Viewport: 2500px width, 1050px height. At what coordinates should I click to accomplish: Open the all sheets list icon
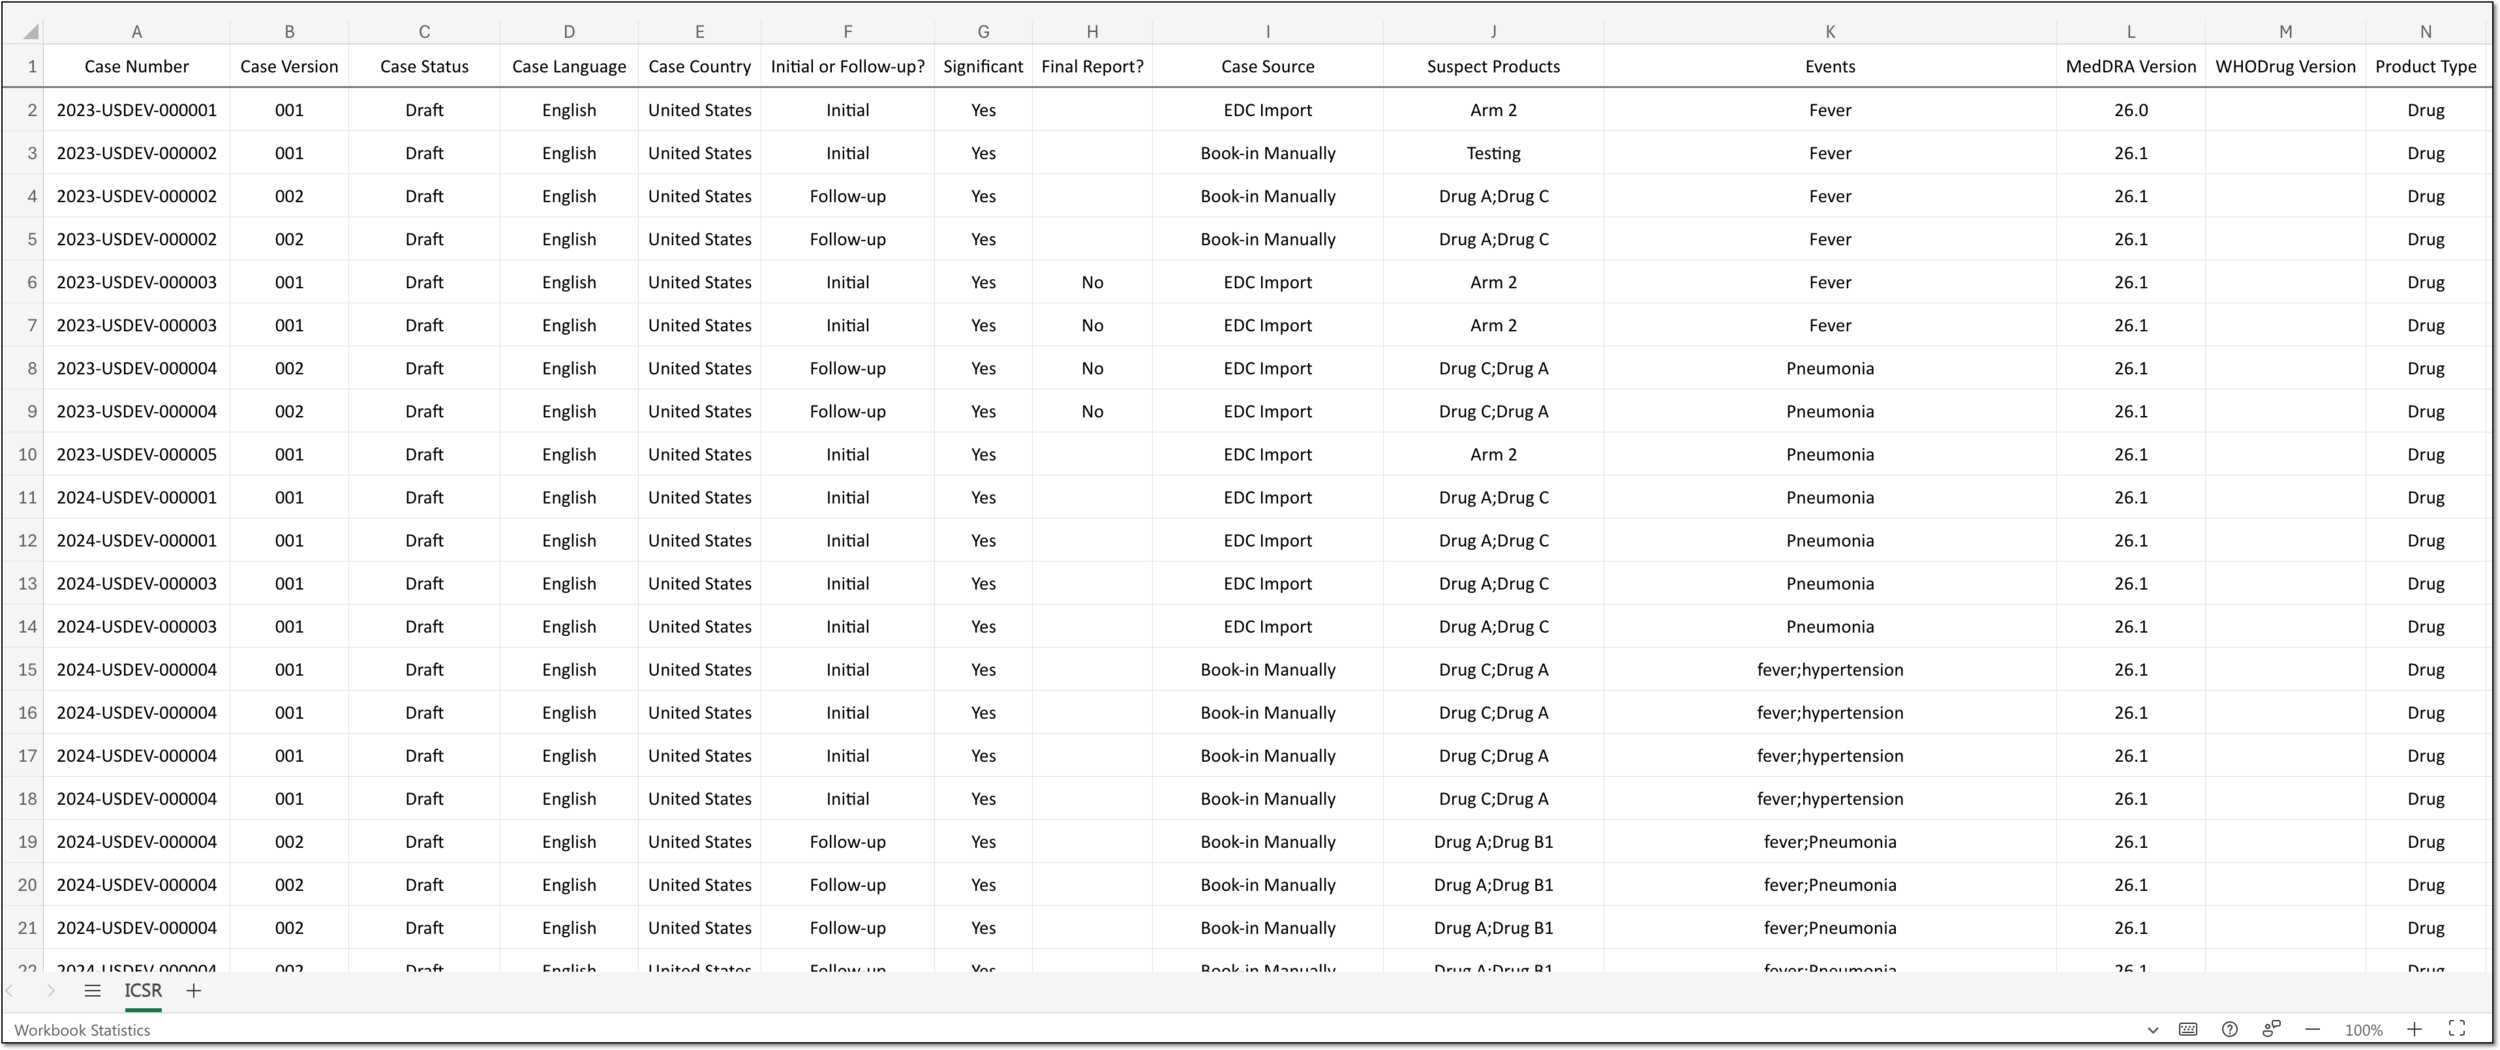(92, 991)
